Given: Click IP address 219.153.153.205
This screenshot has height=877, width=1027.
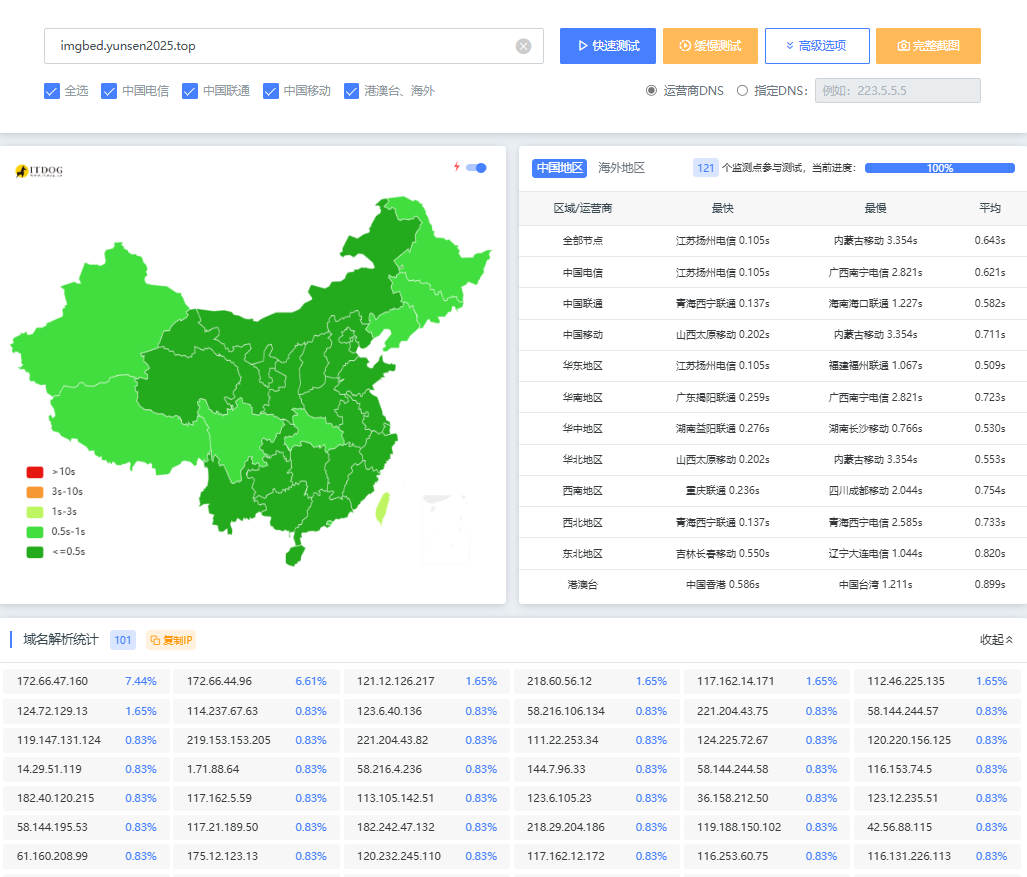Looking at the screenshot, I should [229, 740].
